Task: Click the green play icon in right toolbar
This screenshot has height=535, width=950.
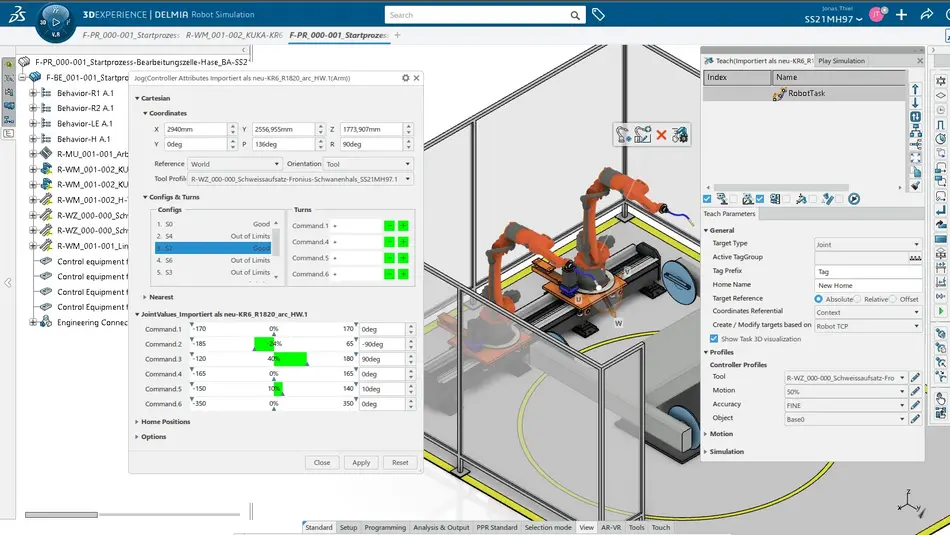Action: (x=941, y=311)
